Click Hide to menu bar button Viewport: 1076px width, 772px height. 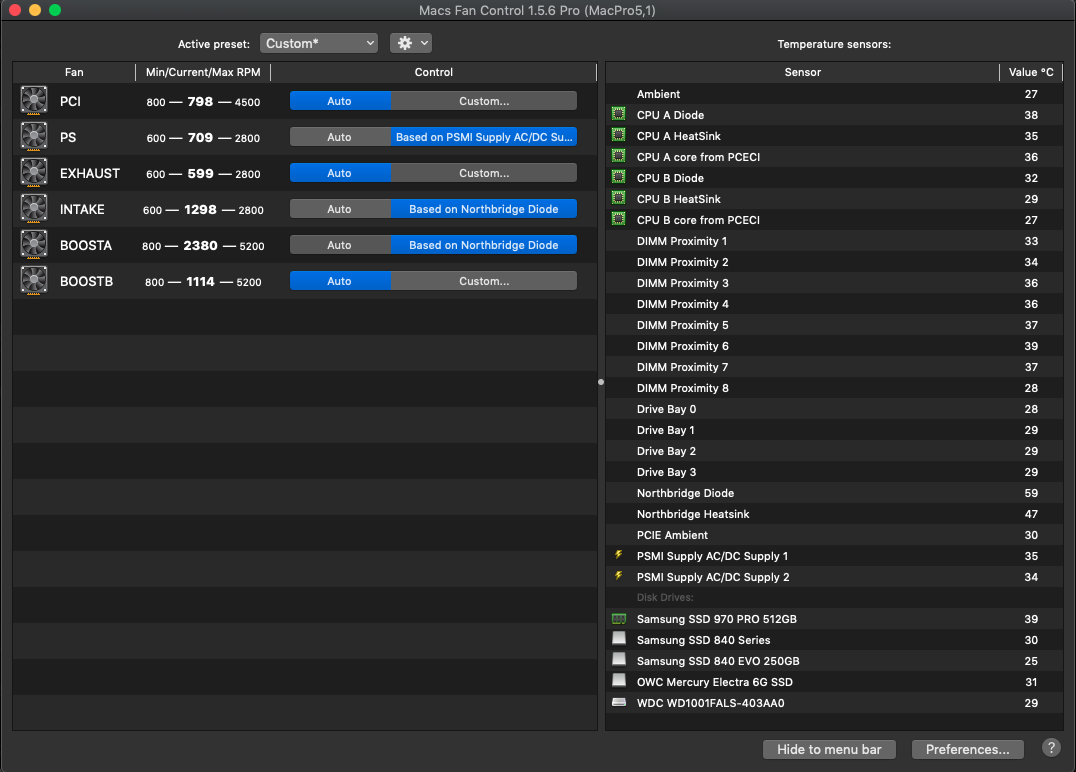[829, 749]
